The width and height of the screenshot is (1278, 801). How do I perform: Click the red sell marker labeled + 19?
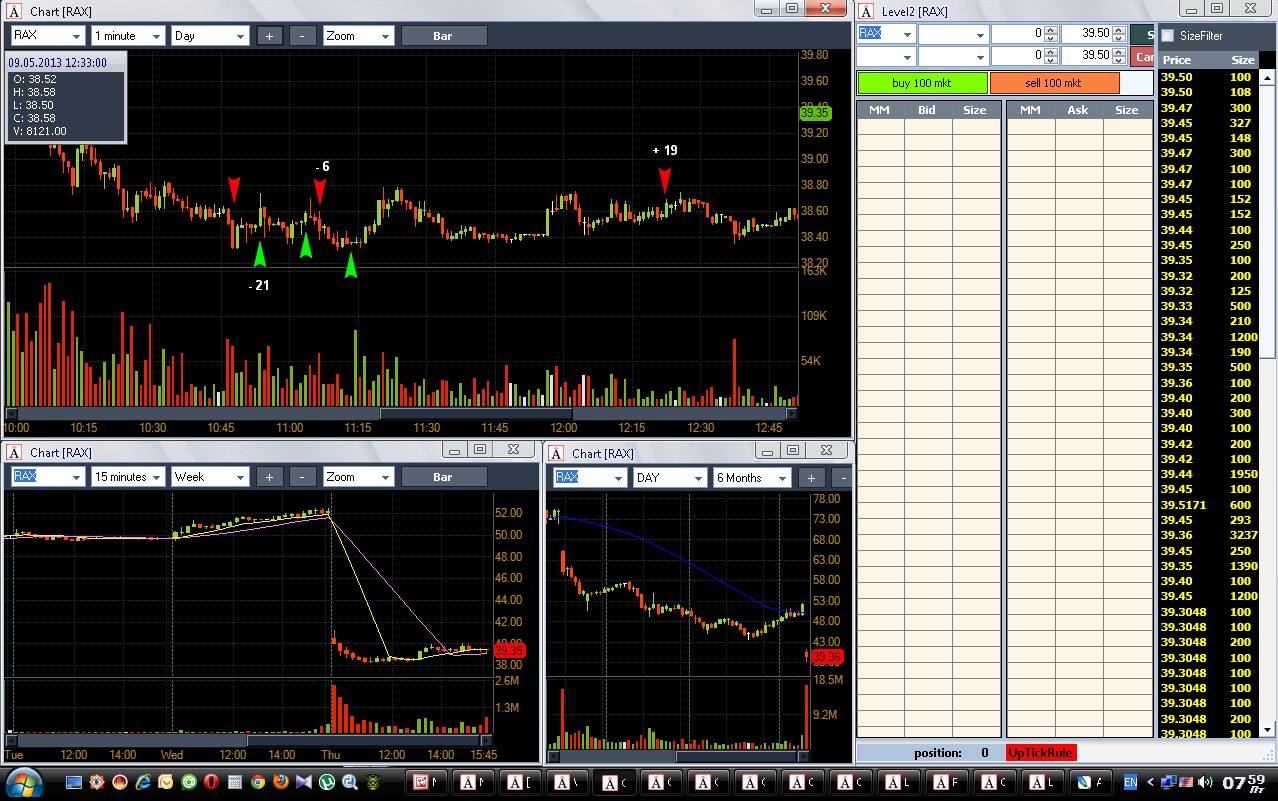(664, 181)
